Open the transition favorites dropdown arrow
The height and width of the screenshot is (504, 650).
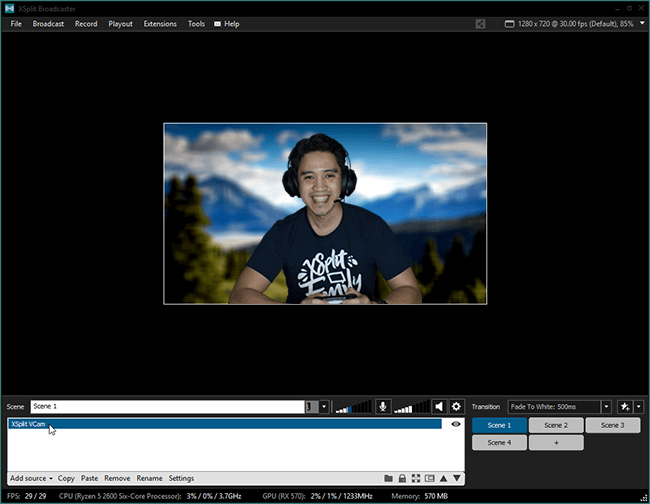(x=639, y=407)
